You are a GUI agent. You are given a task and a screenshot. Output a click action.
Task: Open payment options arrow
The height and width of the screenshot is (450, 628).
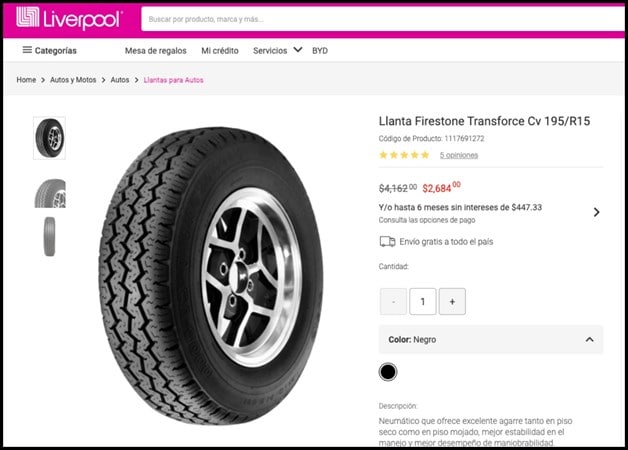pos(597,212)
